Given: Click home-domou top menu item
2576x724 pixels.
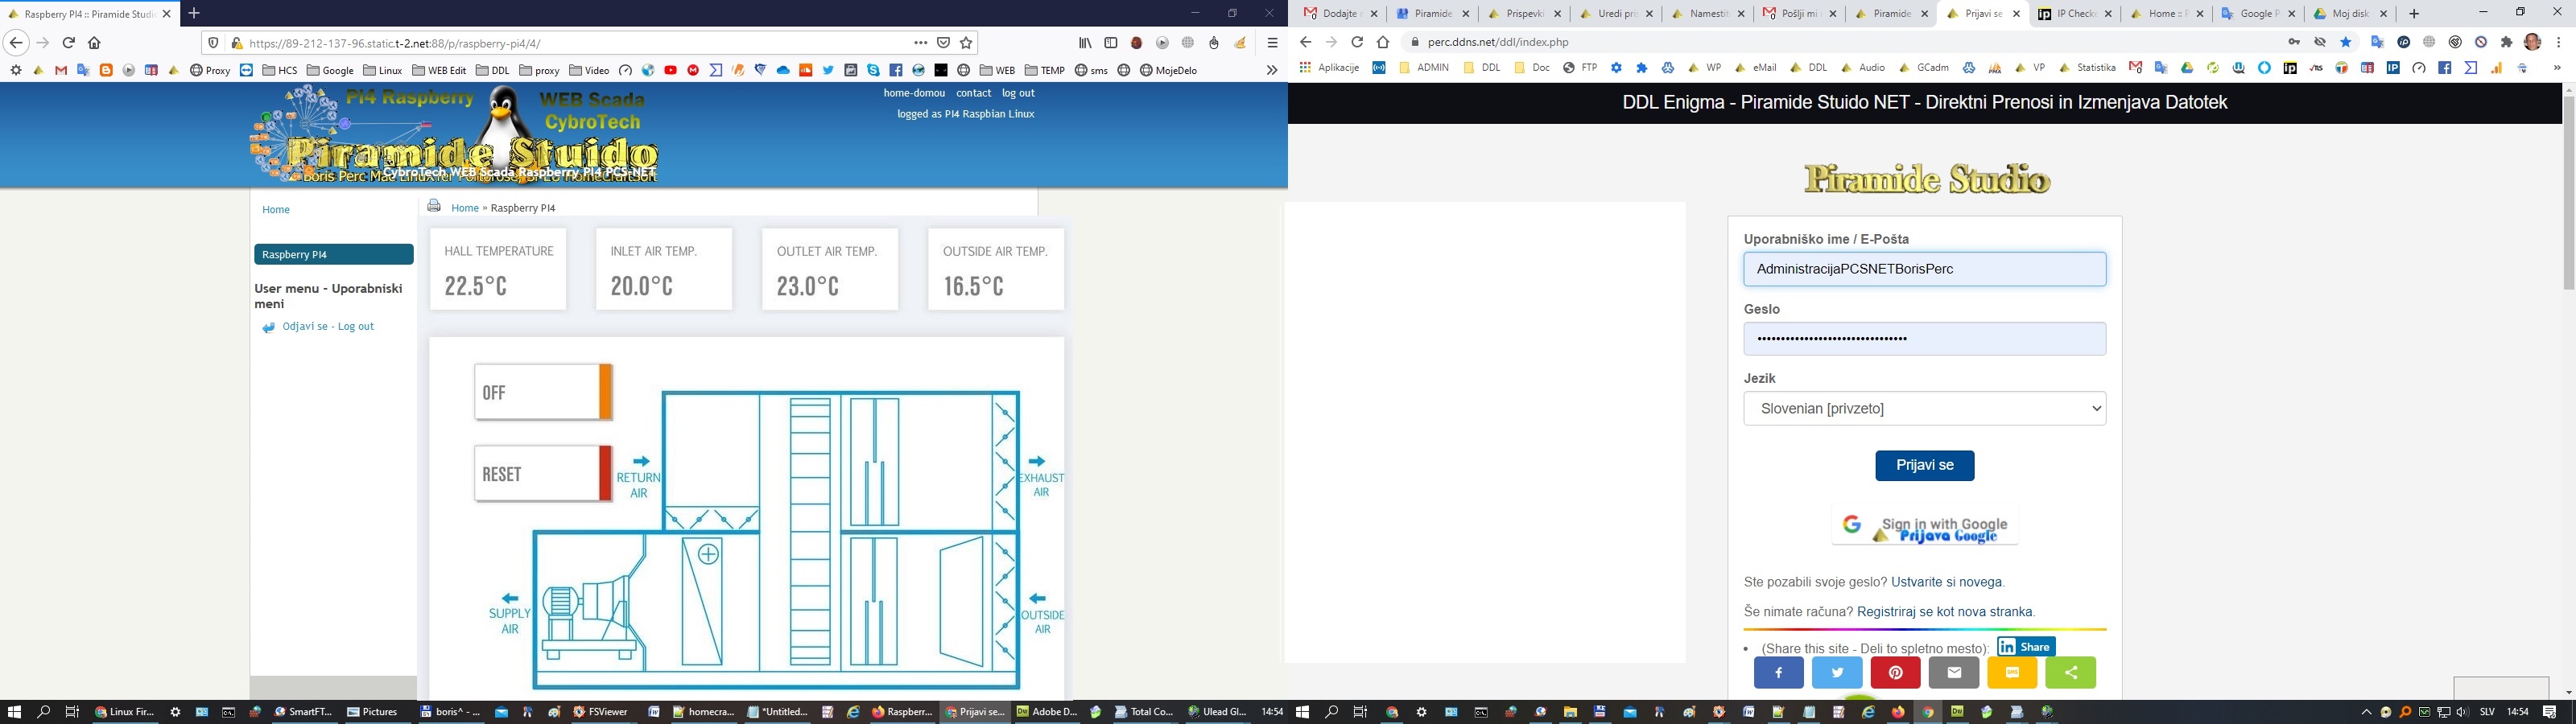Looking at the screenshot, I should pyautogui.click(x=914, y=93).
